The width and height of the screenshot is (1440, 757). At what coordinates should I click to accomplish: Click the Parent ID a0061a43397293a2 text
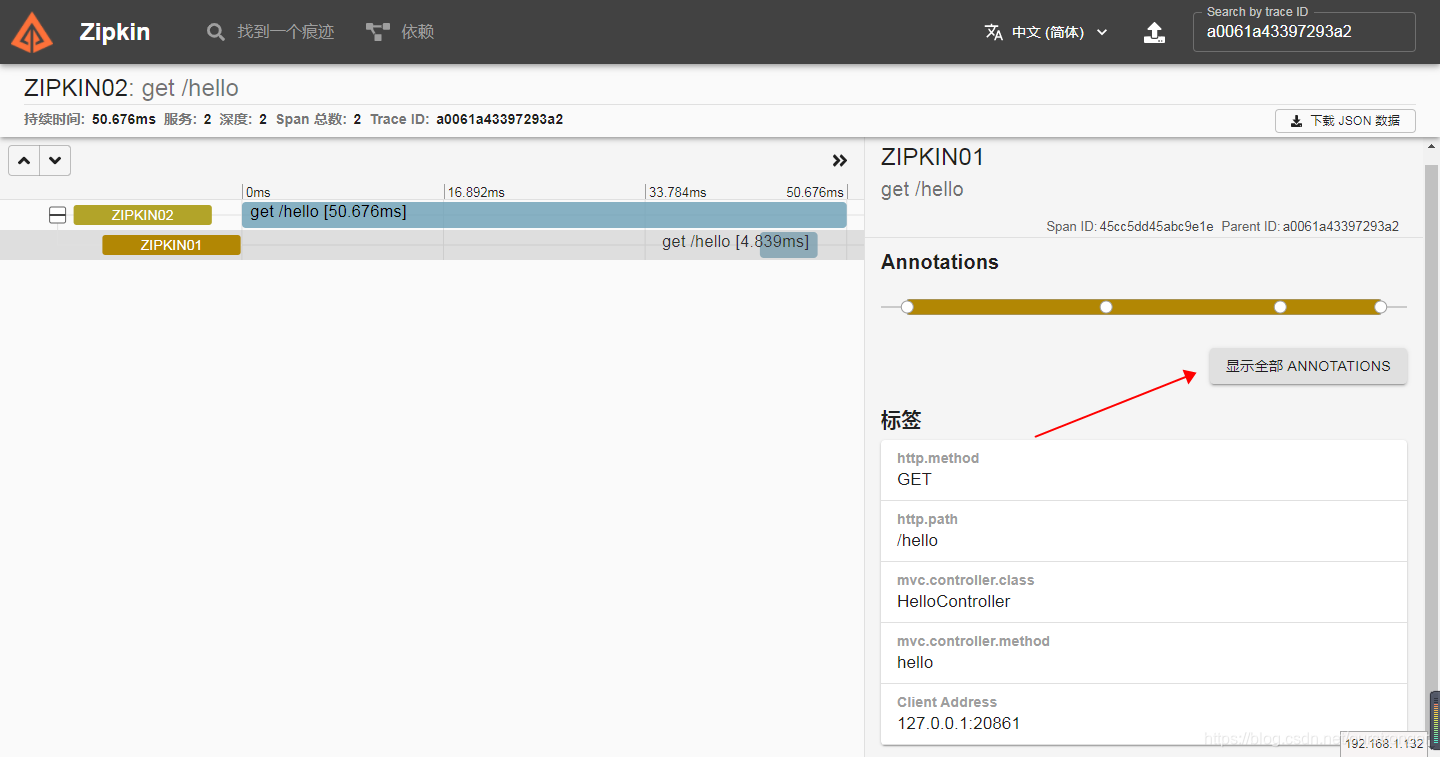pyautogui.click(x=1310, y=227)
